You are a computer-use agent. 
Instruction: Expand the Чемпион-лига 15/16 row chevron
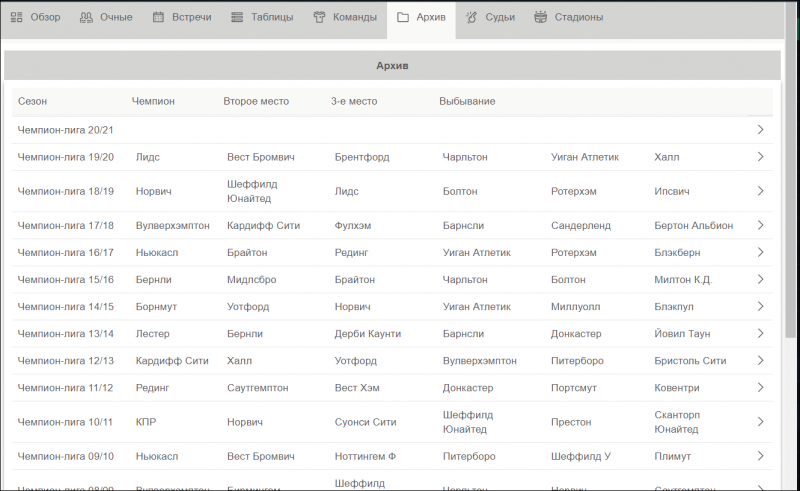[x=760, y=279]
